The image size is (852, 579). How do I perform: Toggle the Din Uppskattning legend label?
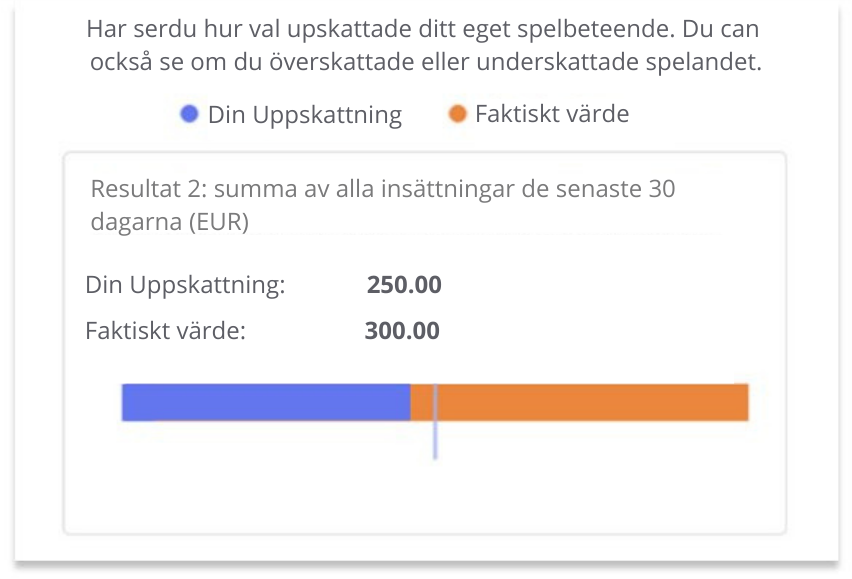click(305, 115)
